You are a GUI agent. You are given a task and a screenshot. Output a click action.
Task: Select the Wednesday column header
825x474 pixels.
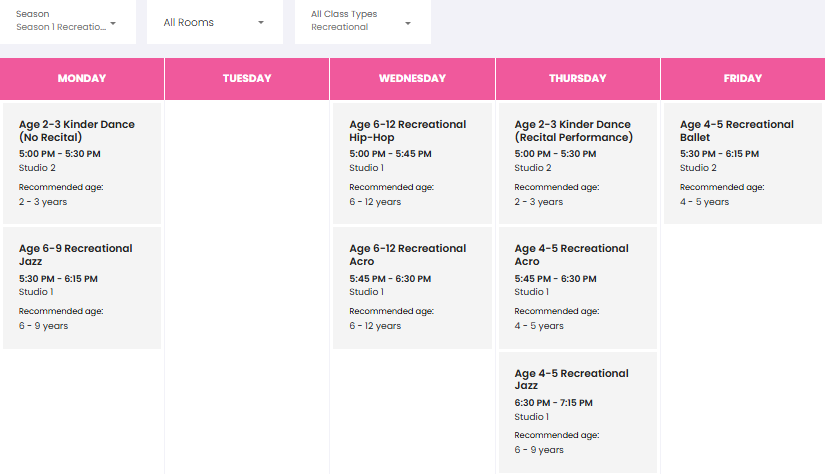pos(412,78)
